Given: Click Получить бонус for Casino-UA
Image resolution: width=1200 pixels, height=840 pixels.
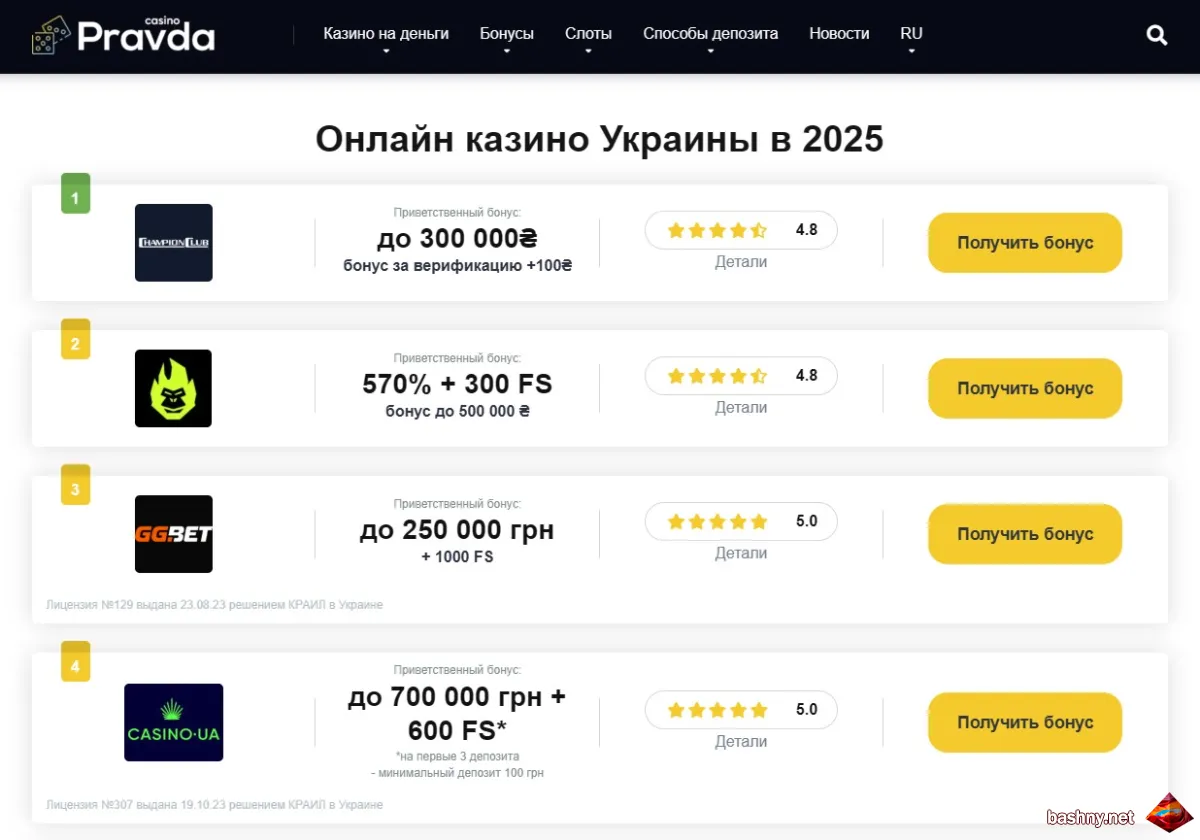Looking at the screenshot, I should [1025, 722].
